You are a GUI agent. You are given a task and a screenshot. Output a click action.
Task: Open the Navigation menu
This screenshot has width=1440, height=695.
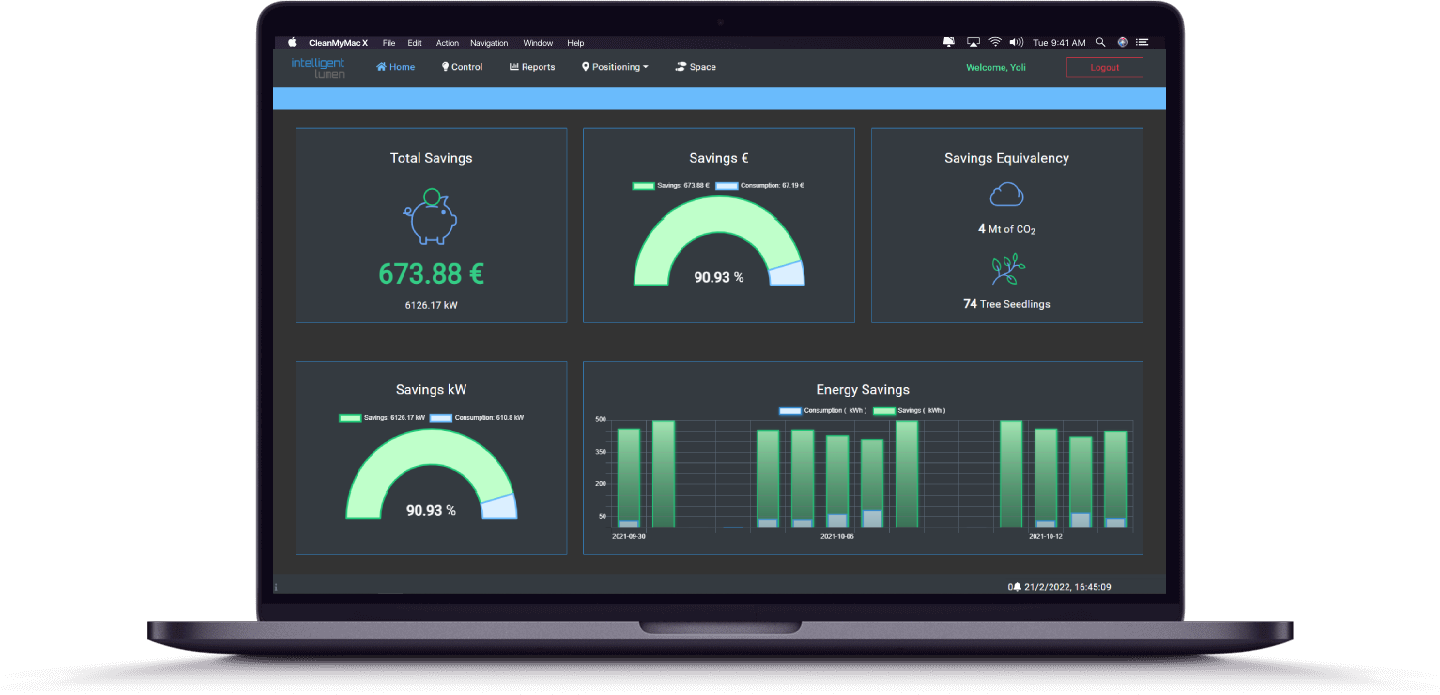point(489,43)
